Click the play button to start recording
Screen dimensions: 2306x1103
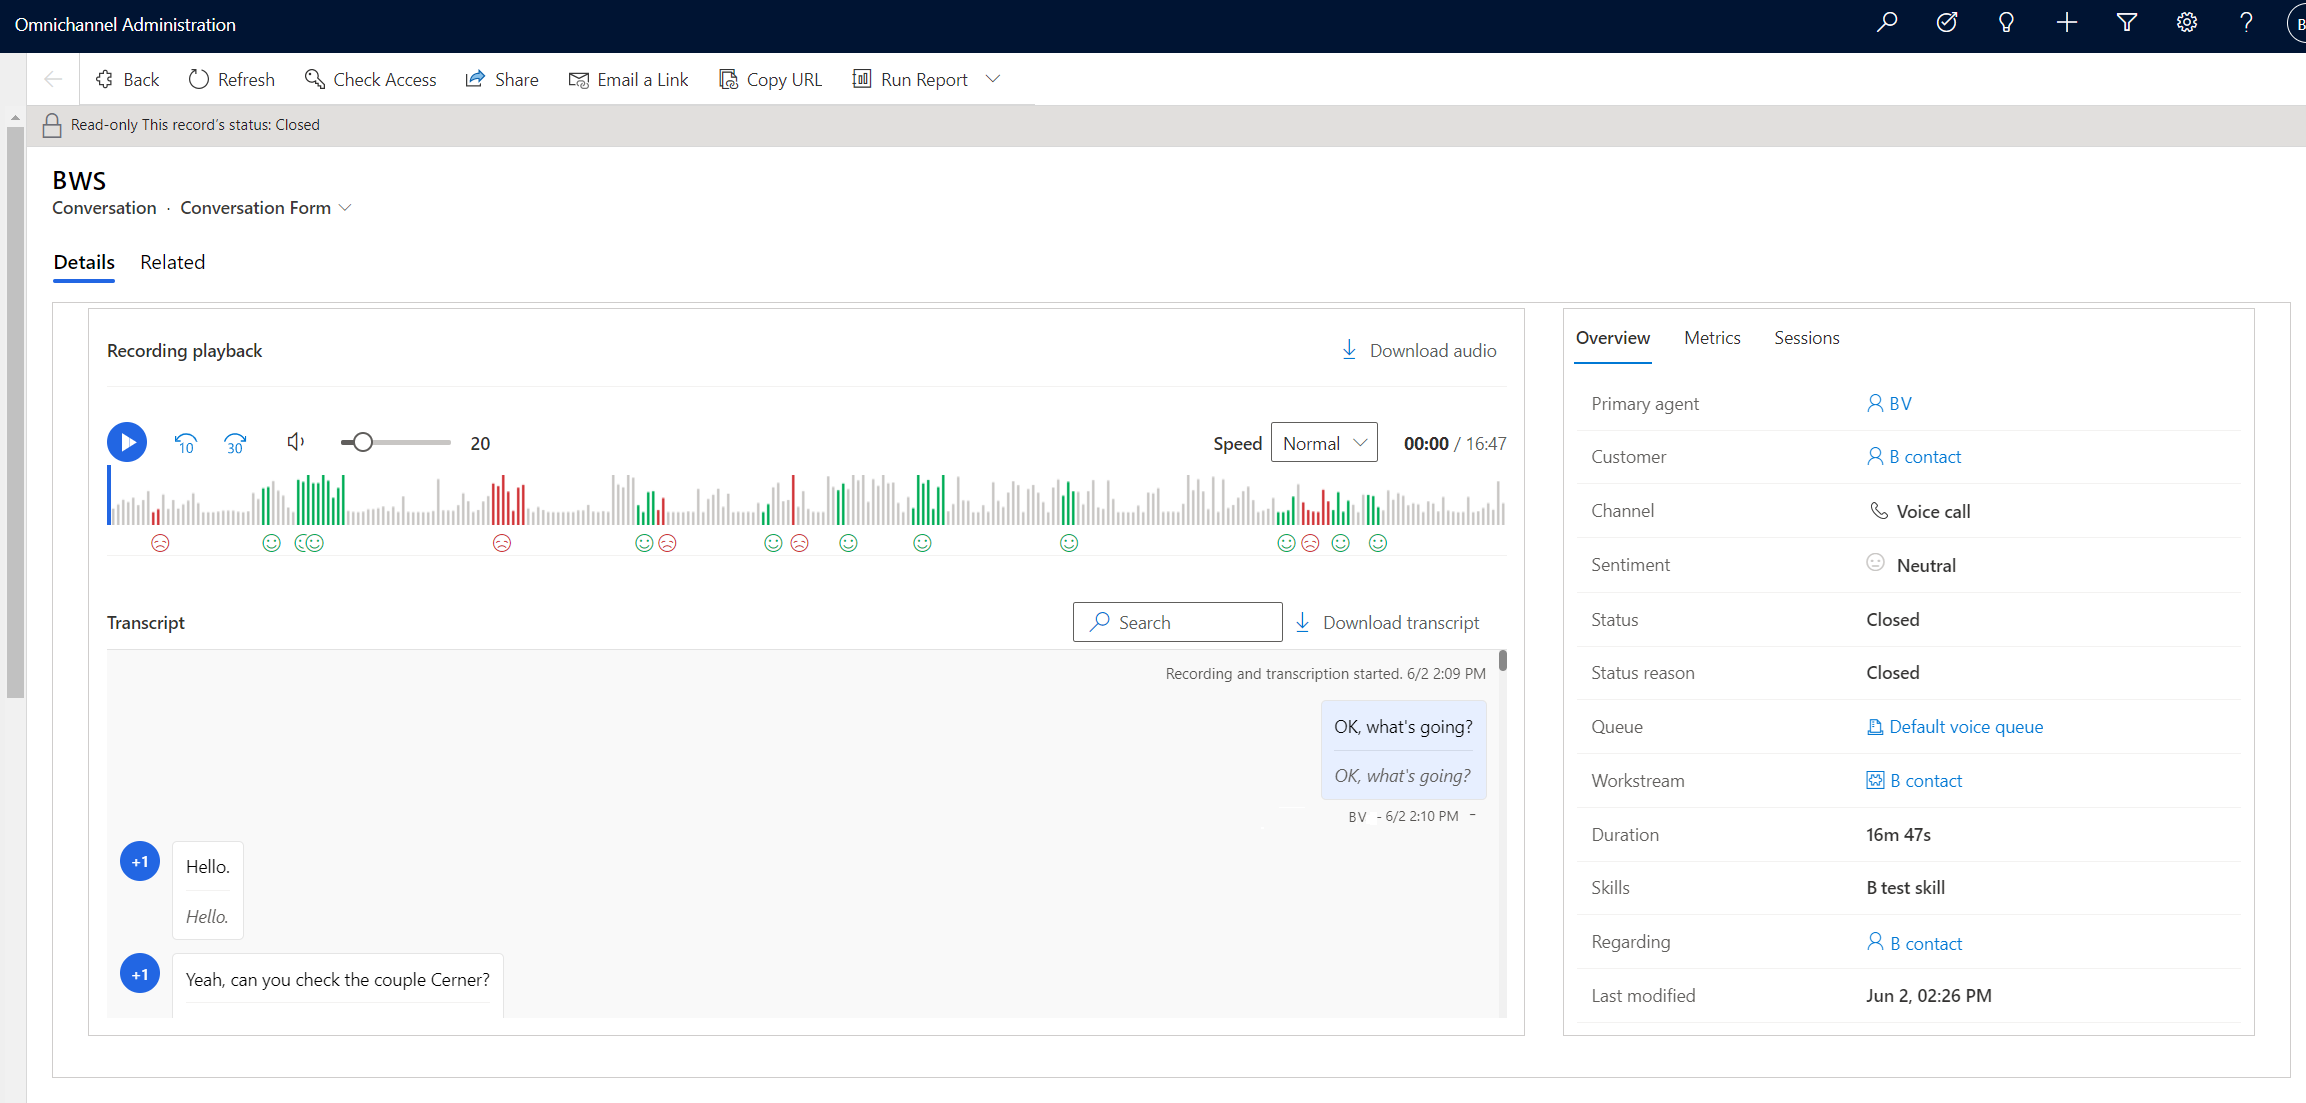coord(128,440)
